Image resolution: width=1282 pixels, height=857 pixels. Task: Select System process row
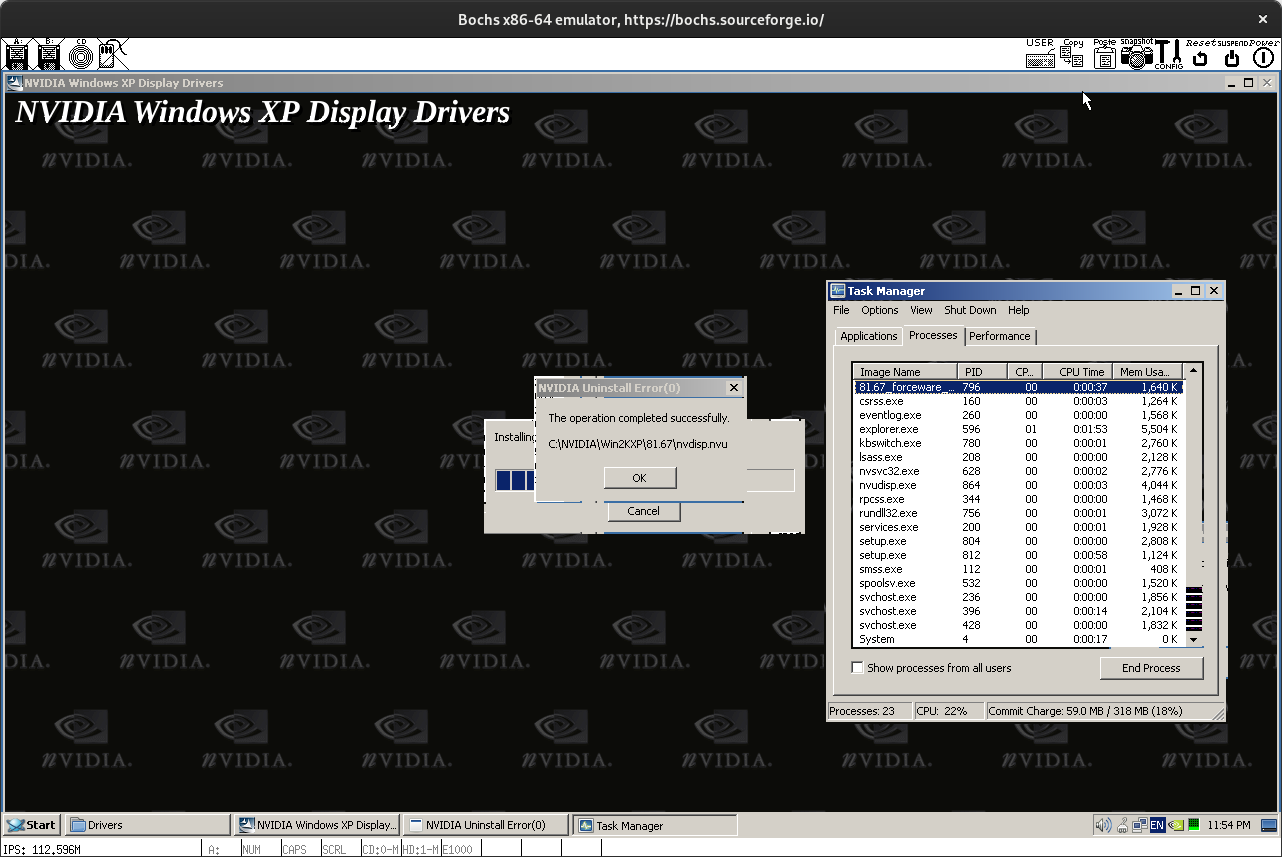coord(1018,639)
